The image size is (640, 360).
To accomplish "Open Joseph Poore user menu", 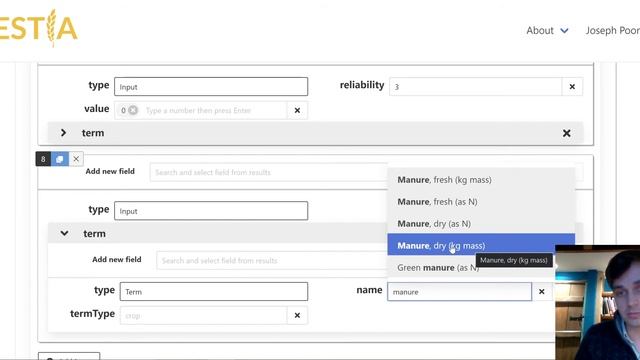I will [612, 31].
